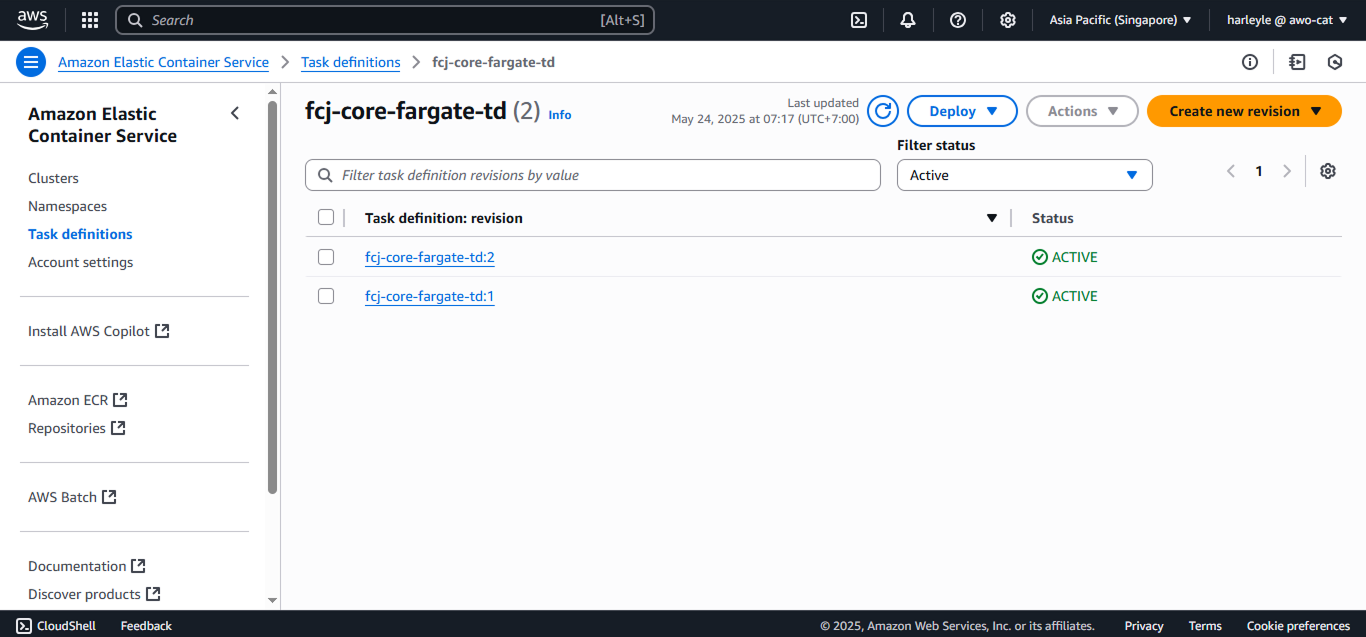Check the fcj-core-fargate-td:2 row checkbox
1366x637 pixels.
coord(326,257)
